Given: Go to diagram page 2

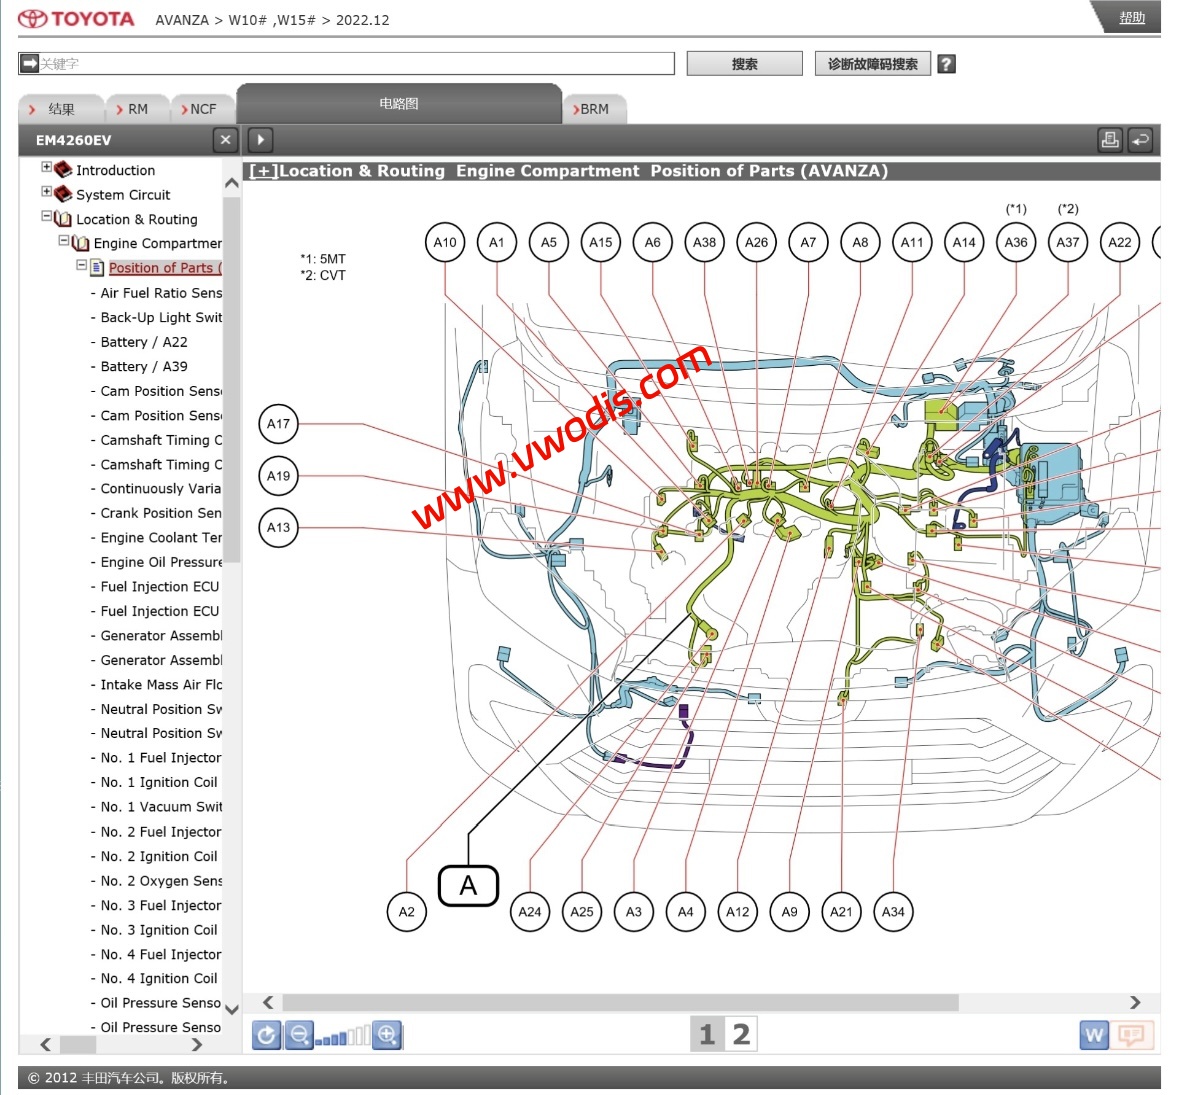Looking at the screenshot, I should 741,1034.
